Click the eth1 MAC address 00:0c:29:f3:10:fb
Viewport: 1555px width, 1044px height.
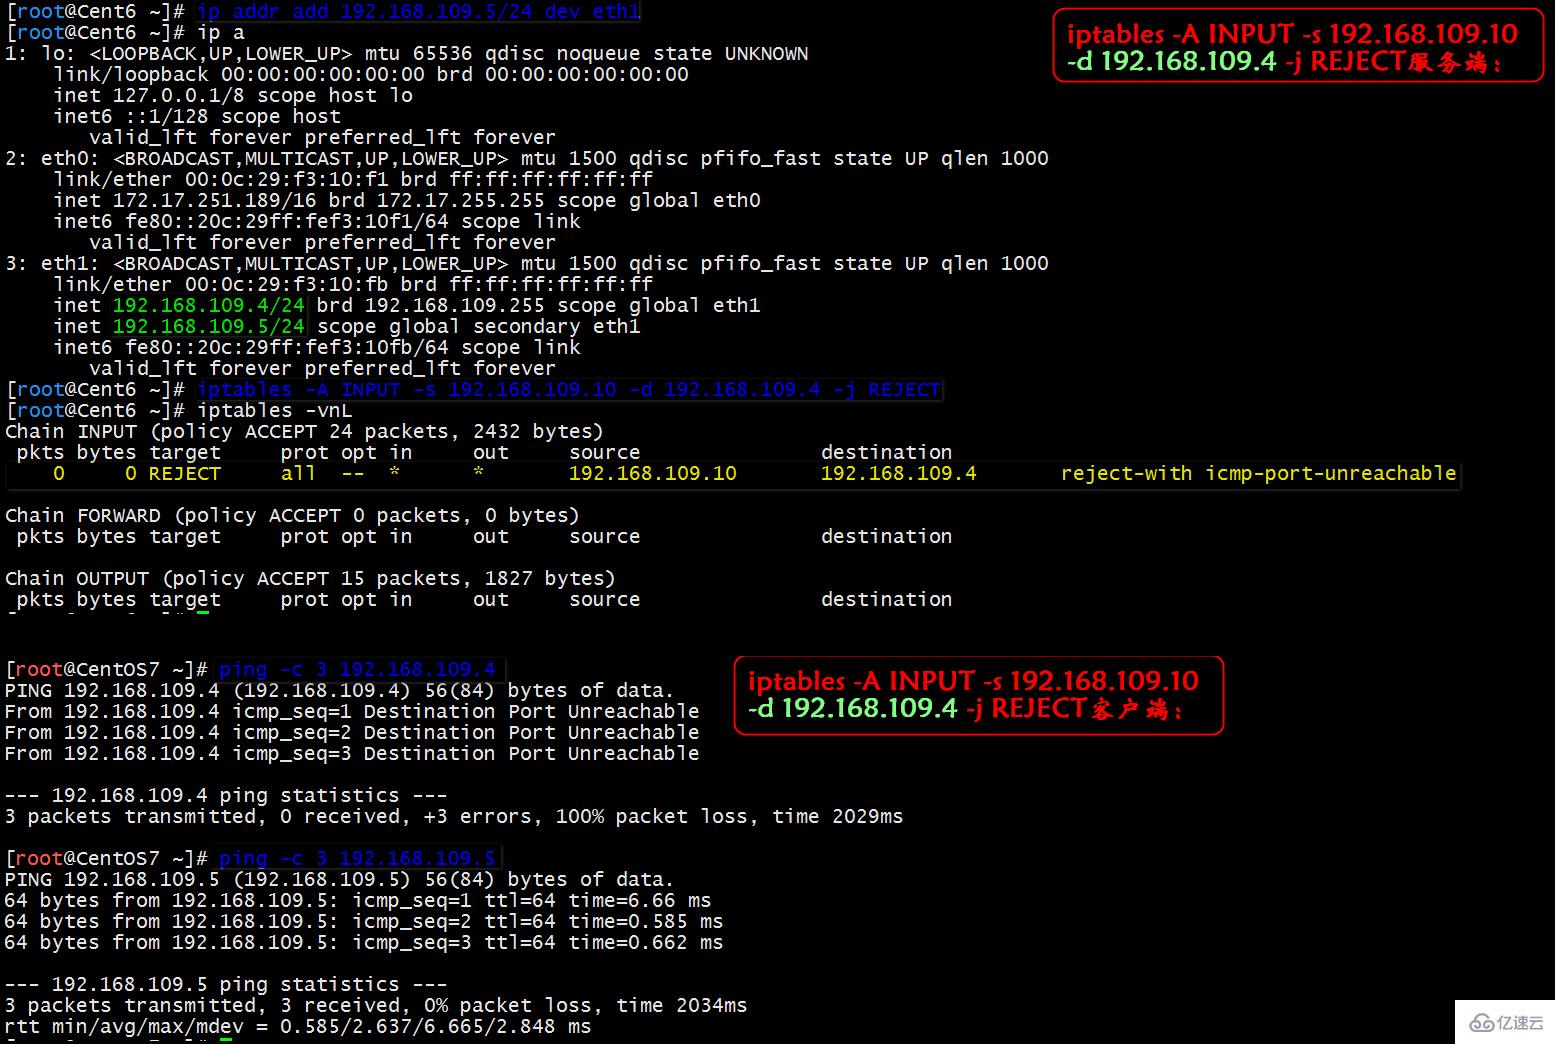[287, 284]
